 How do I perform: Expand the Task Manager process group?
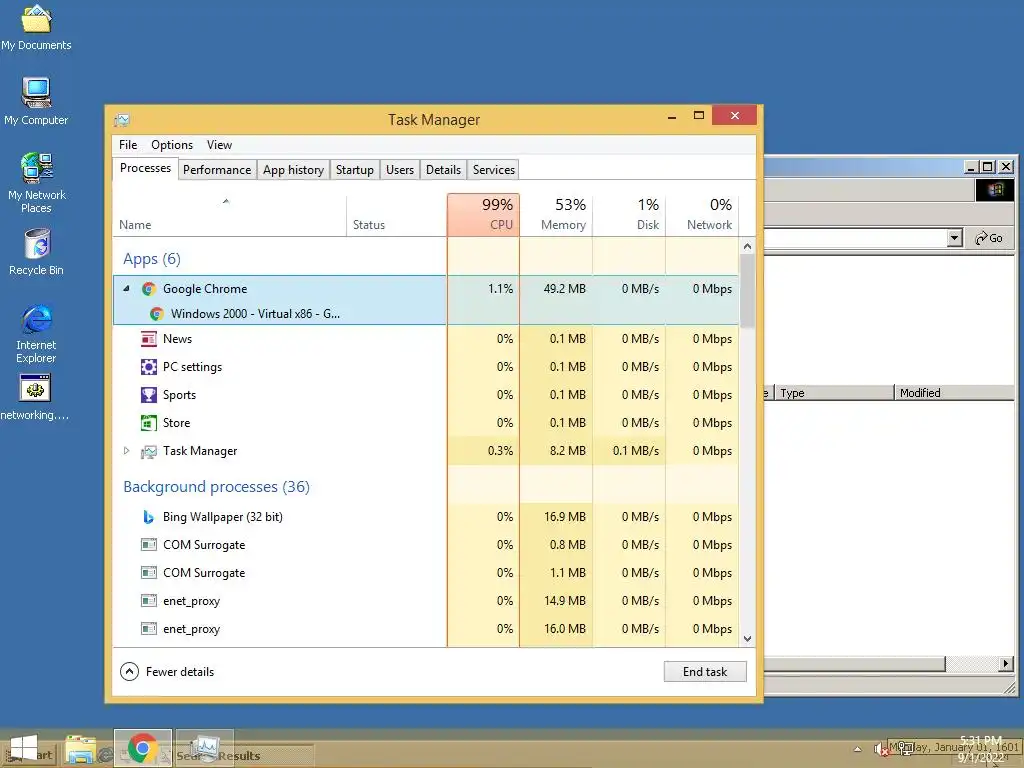[127, 451]
